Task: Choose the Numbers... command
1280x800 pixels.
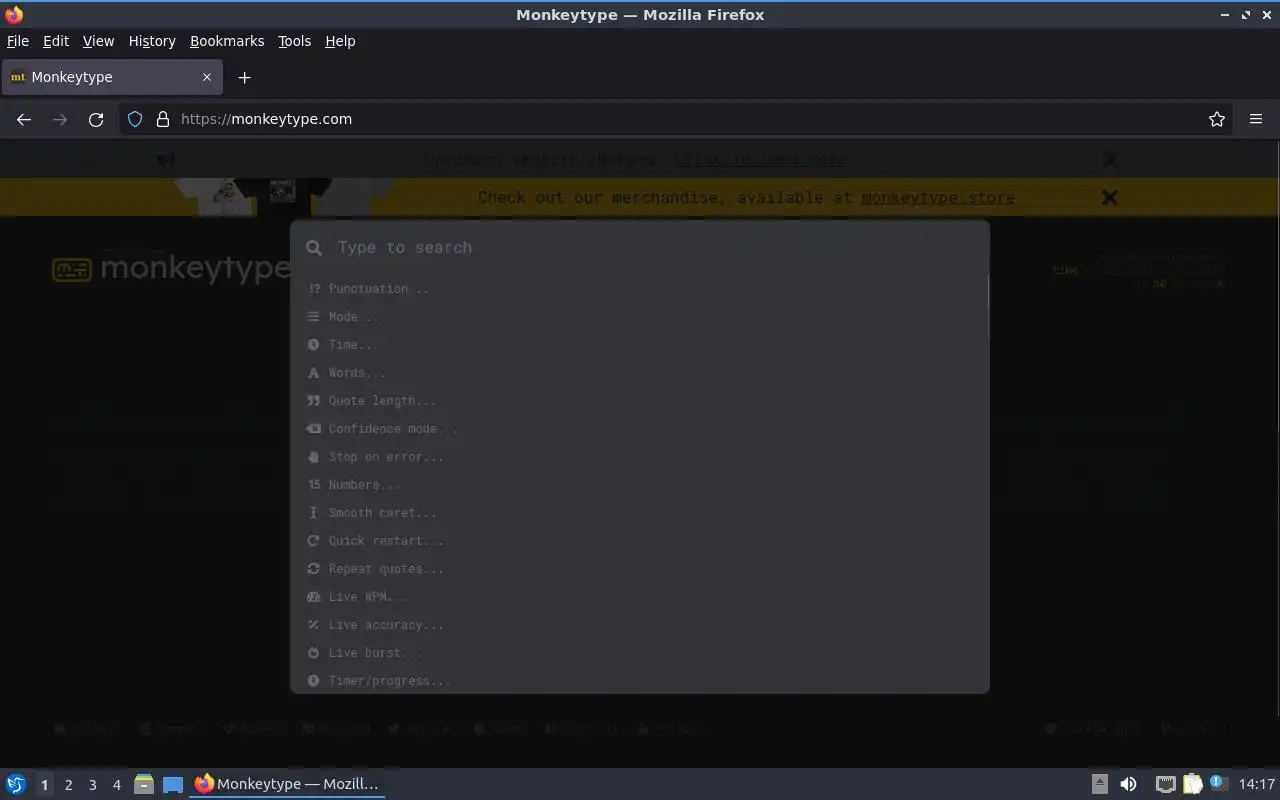Action: pyautogui.click(x=640, y=485)
